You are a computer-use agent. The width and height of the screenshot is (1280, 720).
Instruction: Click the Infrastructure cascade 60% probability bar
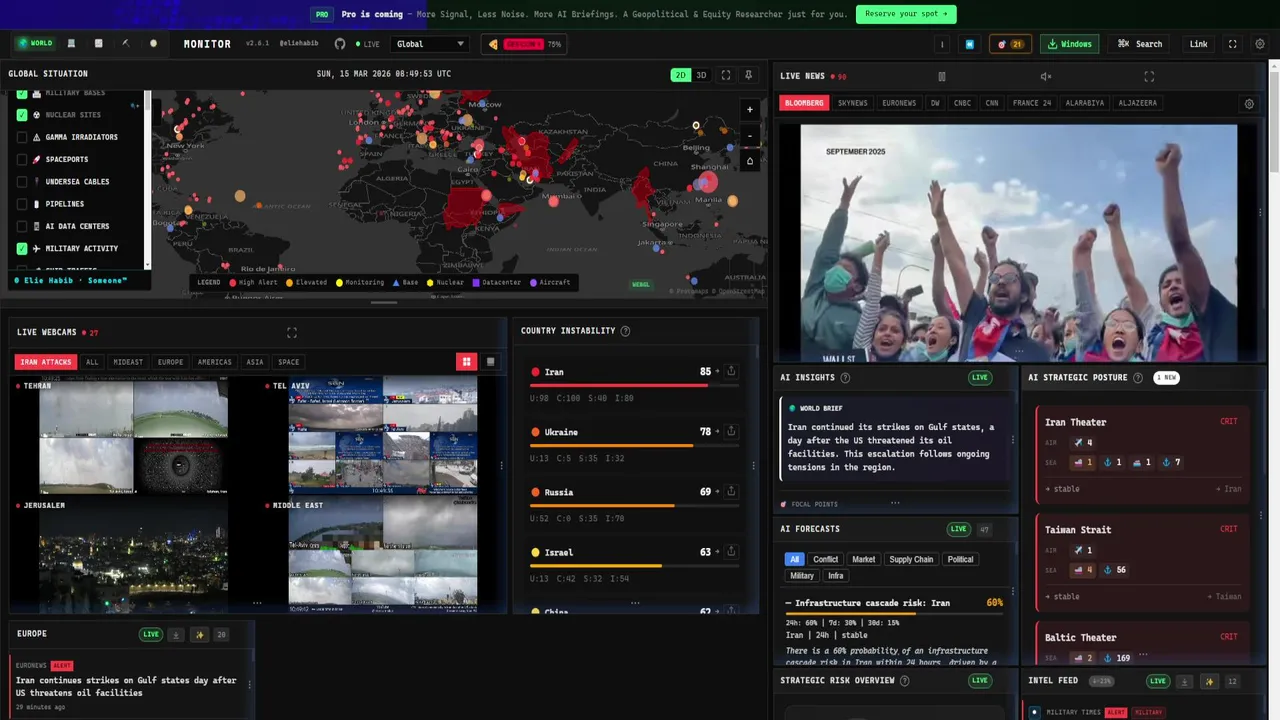click(x=894, y=613)
